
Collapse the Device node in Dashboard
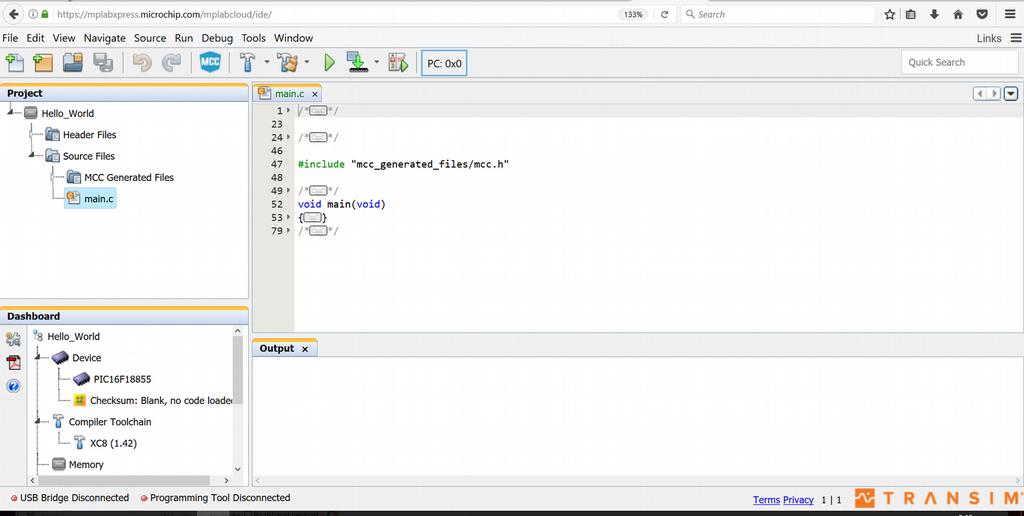tap(39, 357)
